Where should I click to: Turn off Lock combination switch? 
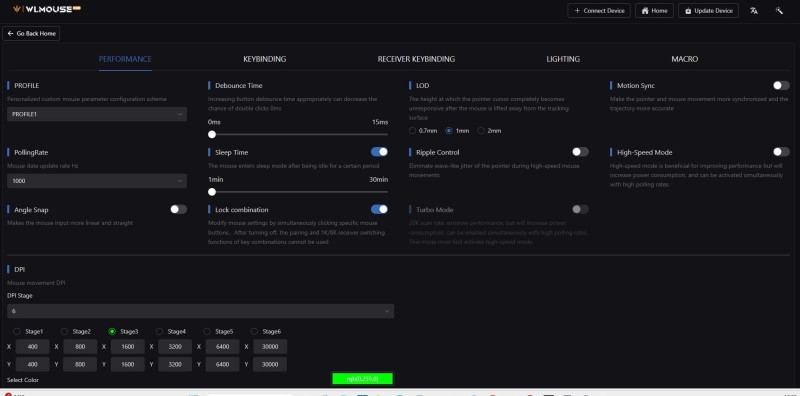[379, 209]
